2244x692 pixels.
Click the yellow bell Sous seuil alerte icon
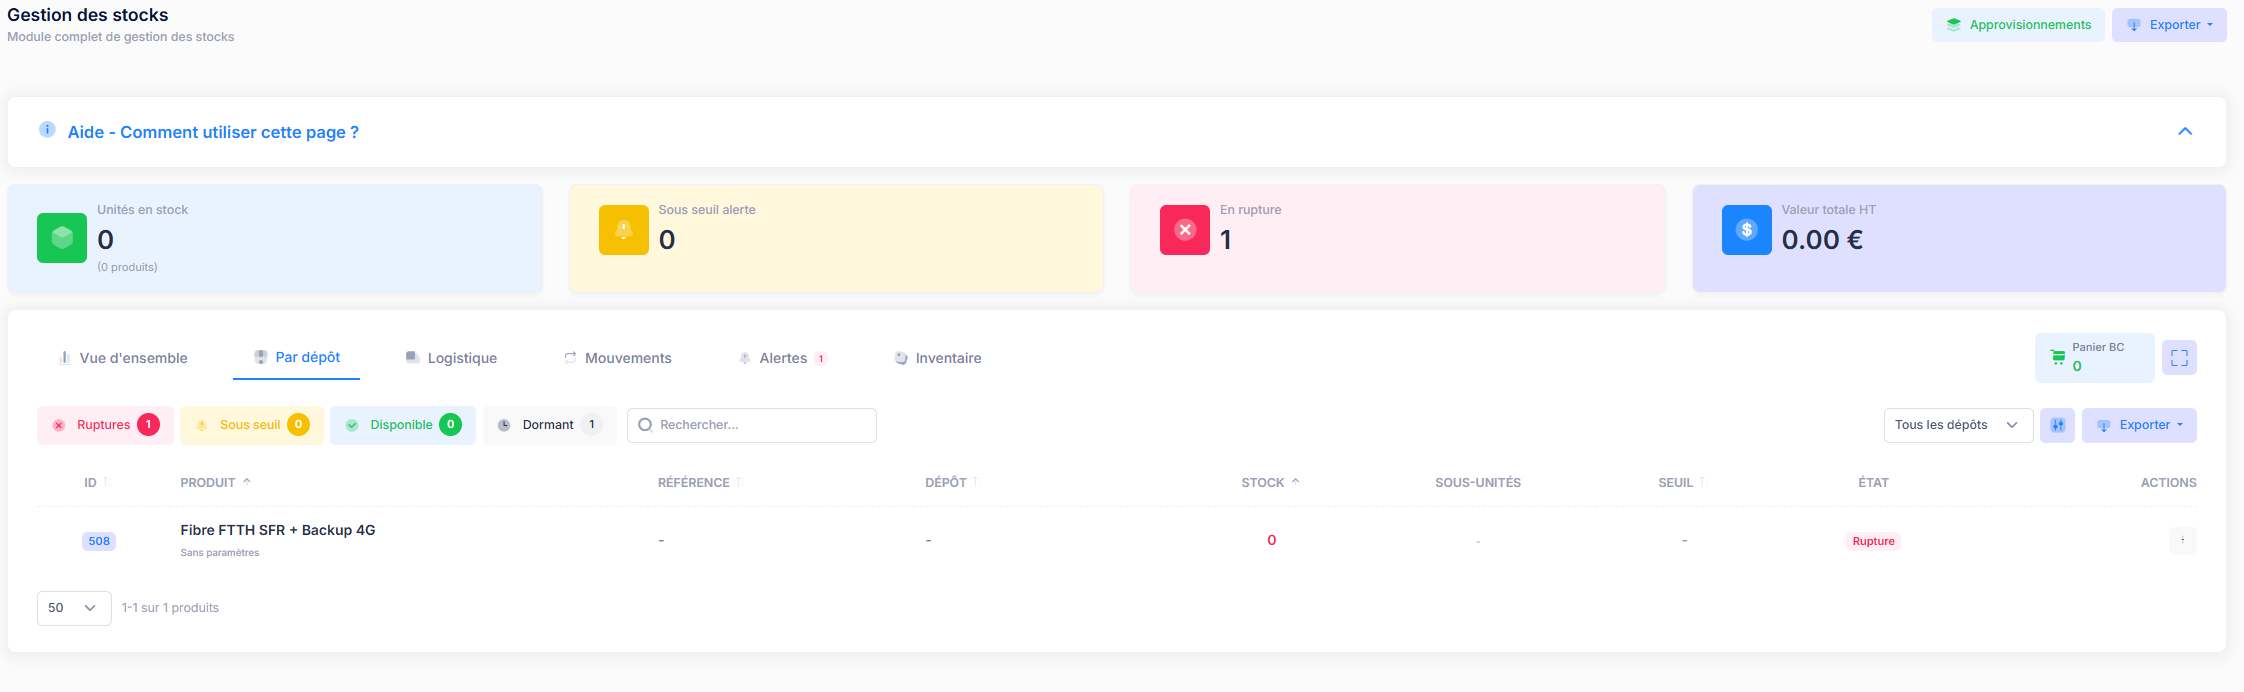tap(624, 230)
